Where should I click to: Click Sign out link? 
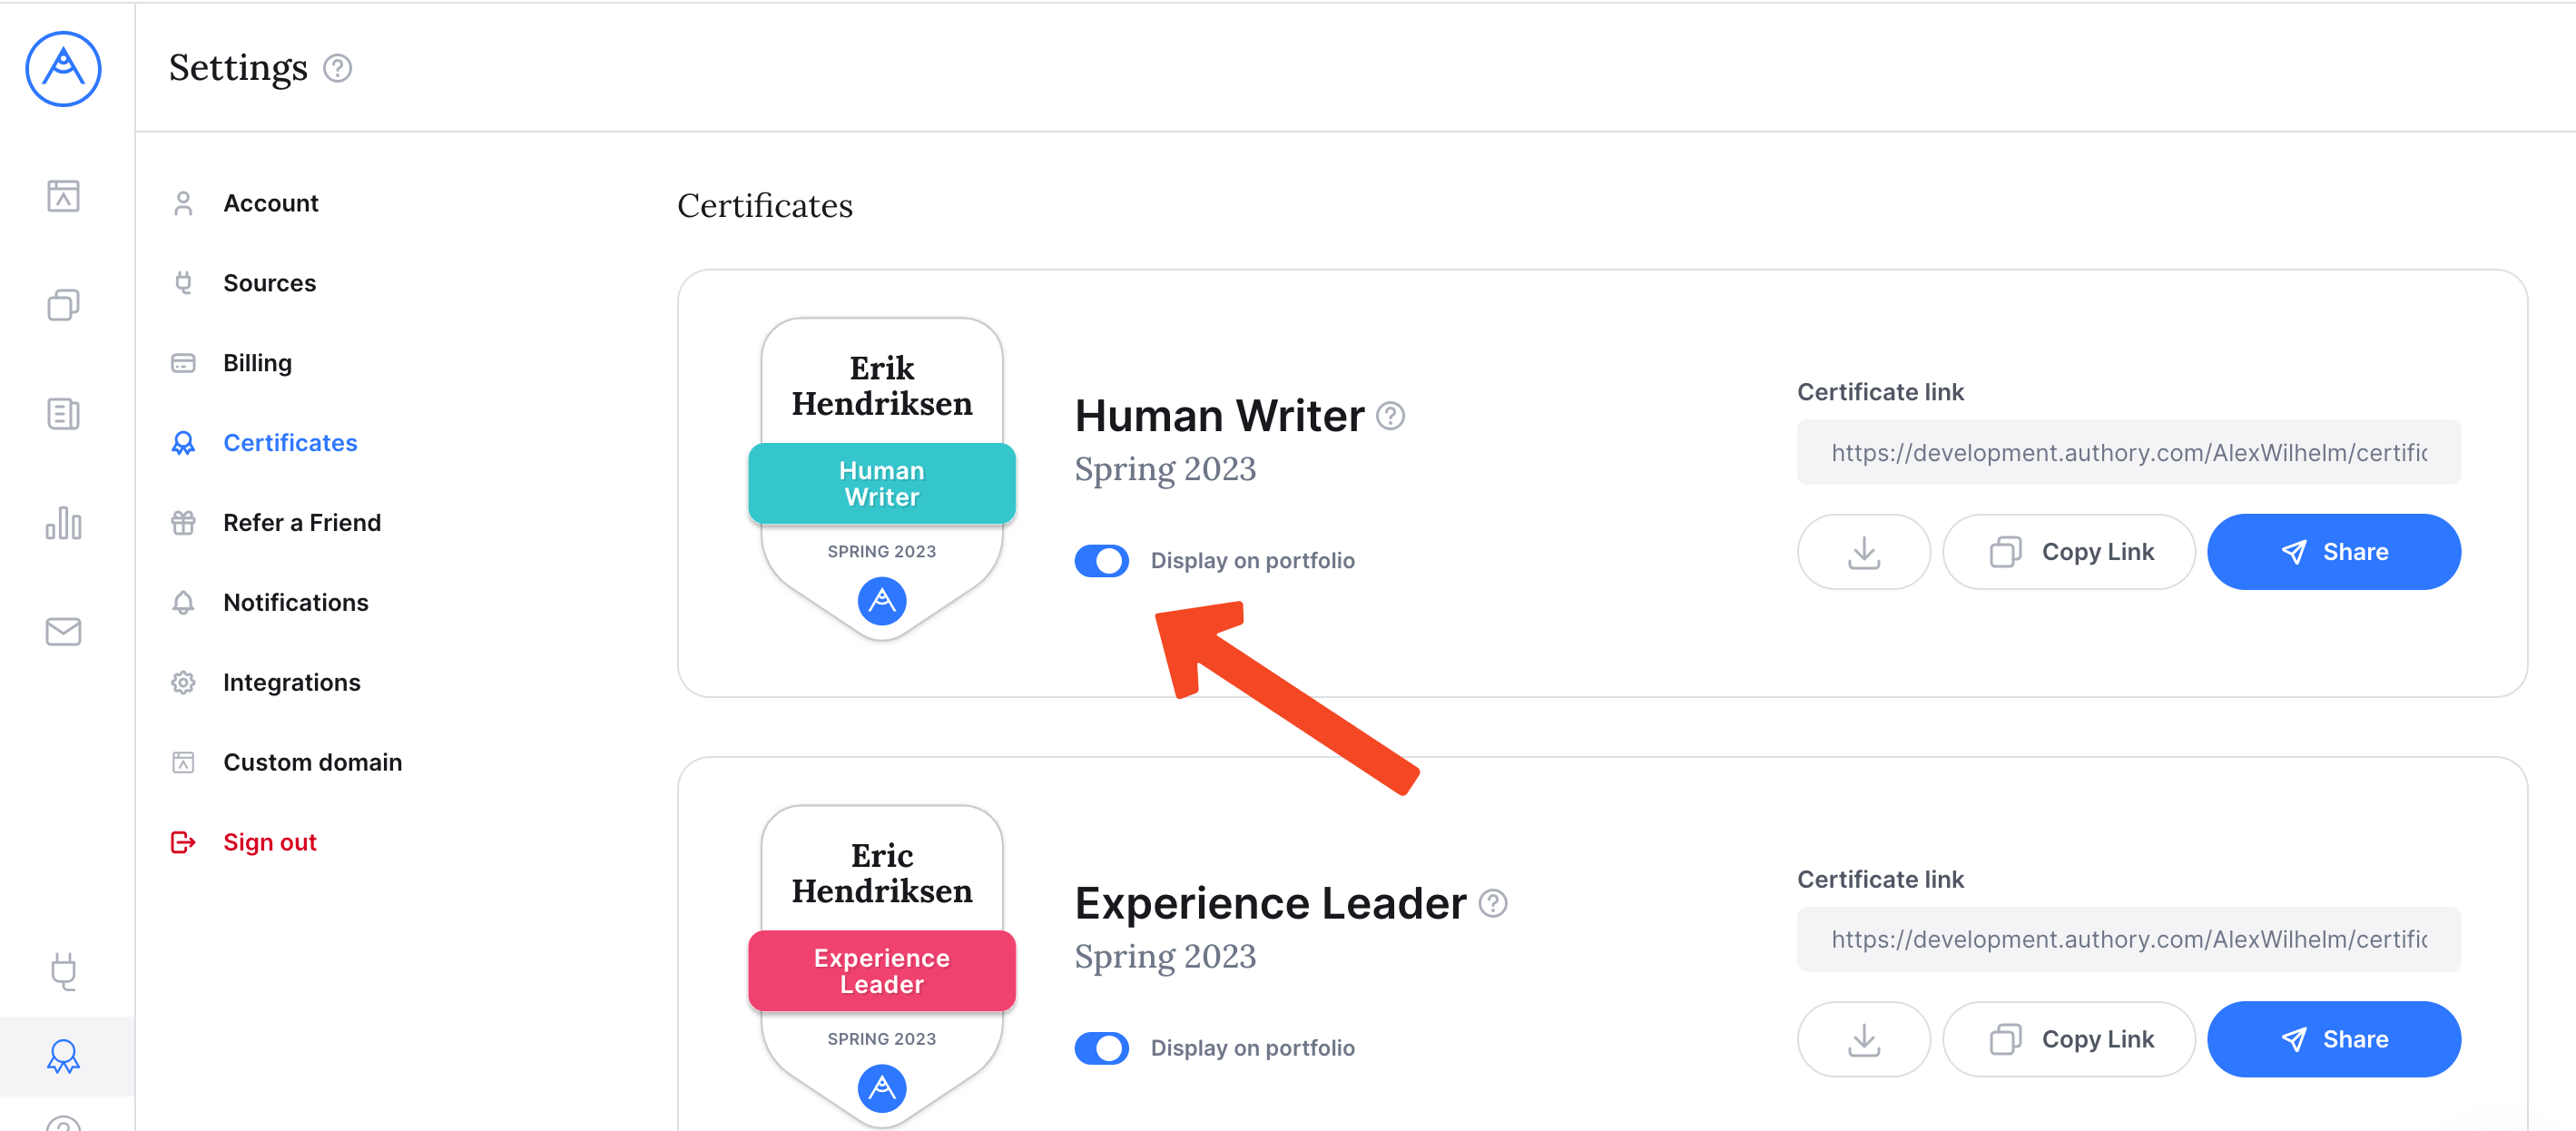click(x=269, y=842)
